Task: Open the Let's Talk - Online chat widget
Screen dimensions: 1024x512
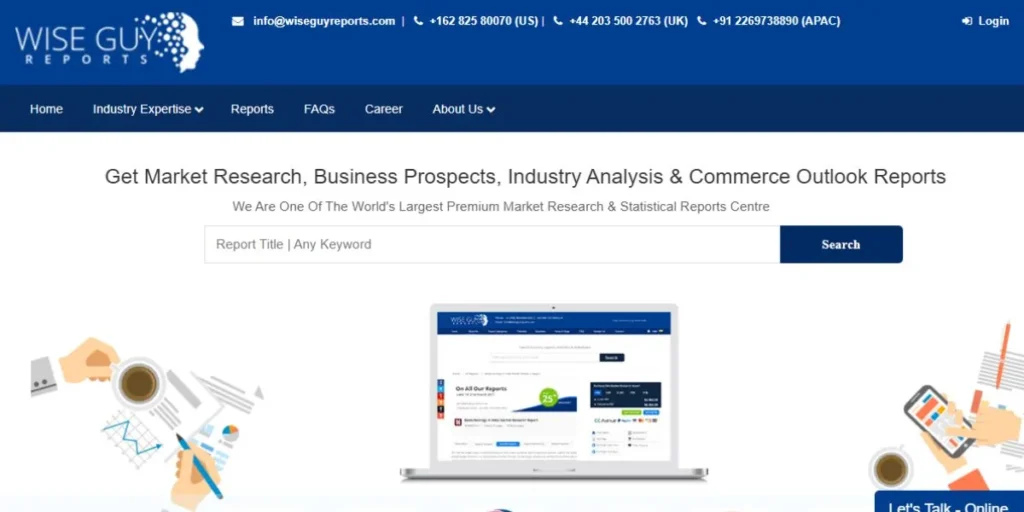Action: pyautogui.click(x=949, y=502)
